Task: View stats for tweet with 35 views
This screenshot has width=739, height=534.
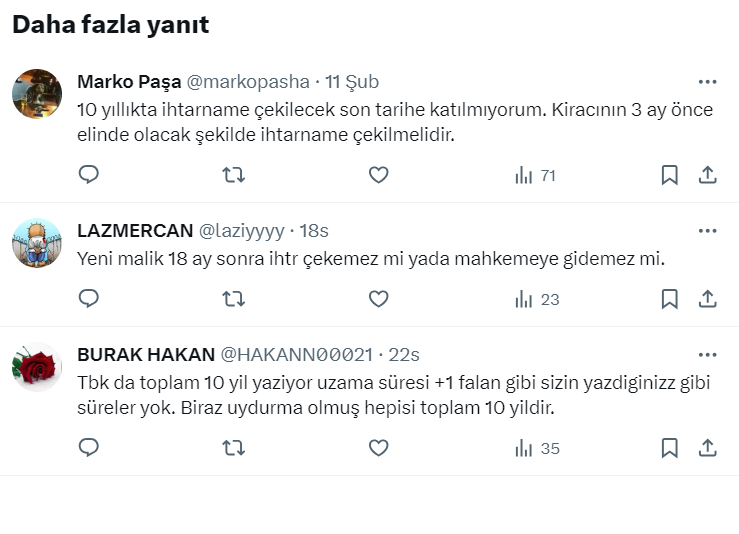Action: tap(537, 448)
